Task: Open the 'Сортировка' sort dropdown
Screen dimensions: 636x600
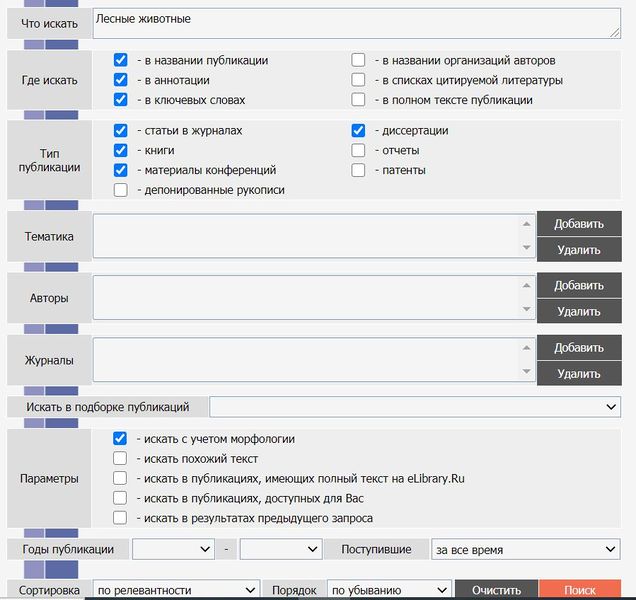Action: (x=176, y=590)
